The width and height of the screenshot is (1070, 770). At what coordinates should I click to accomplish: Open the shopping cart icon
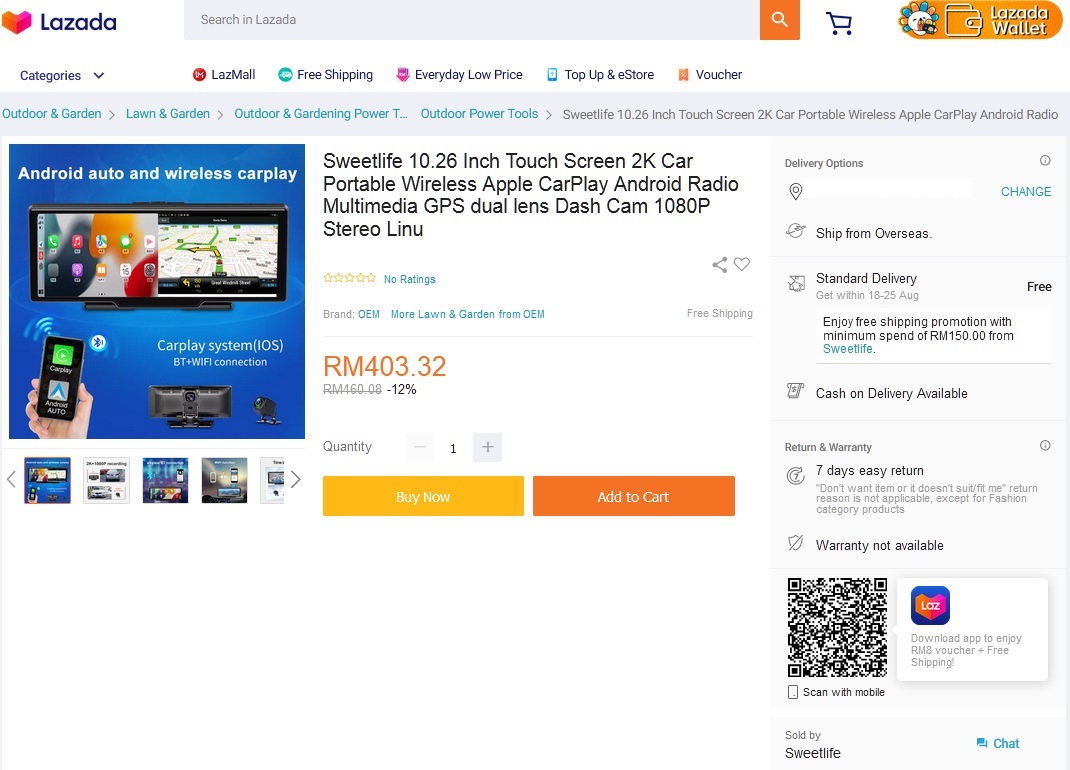pos(839,23)
